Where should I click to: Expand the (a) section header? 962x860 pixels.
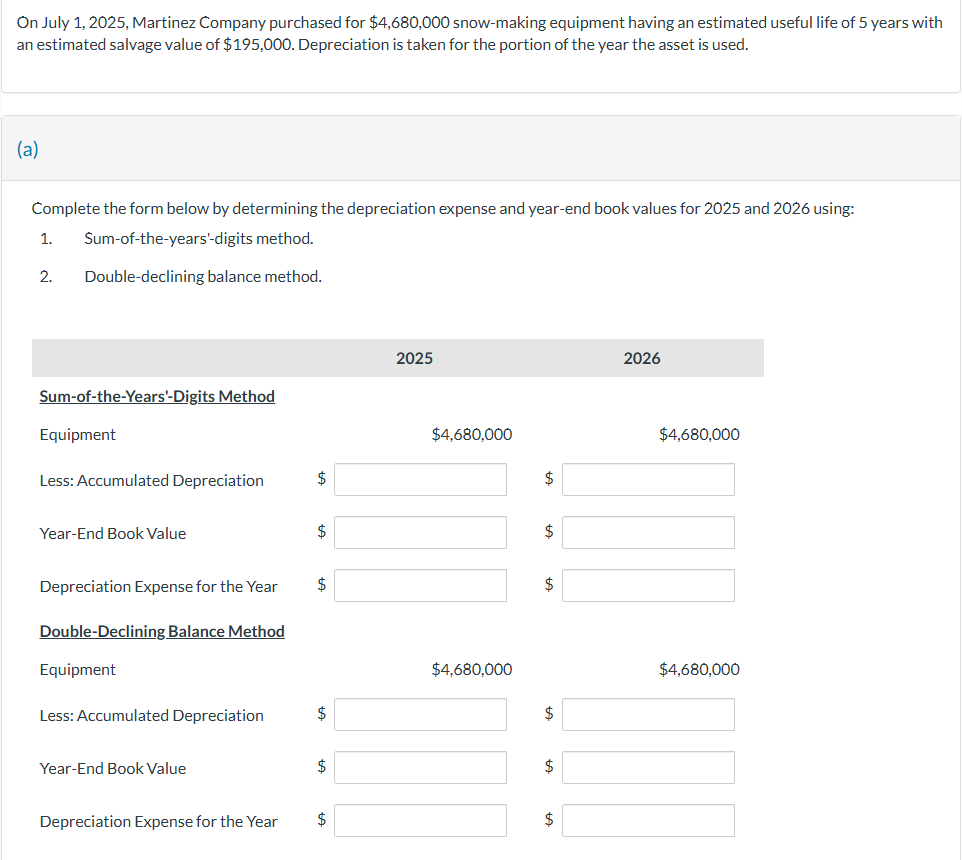pyautogui.click(x=27, y=148)
